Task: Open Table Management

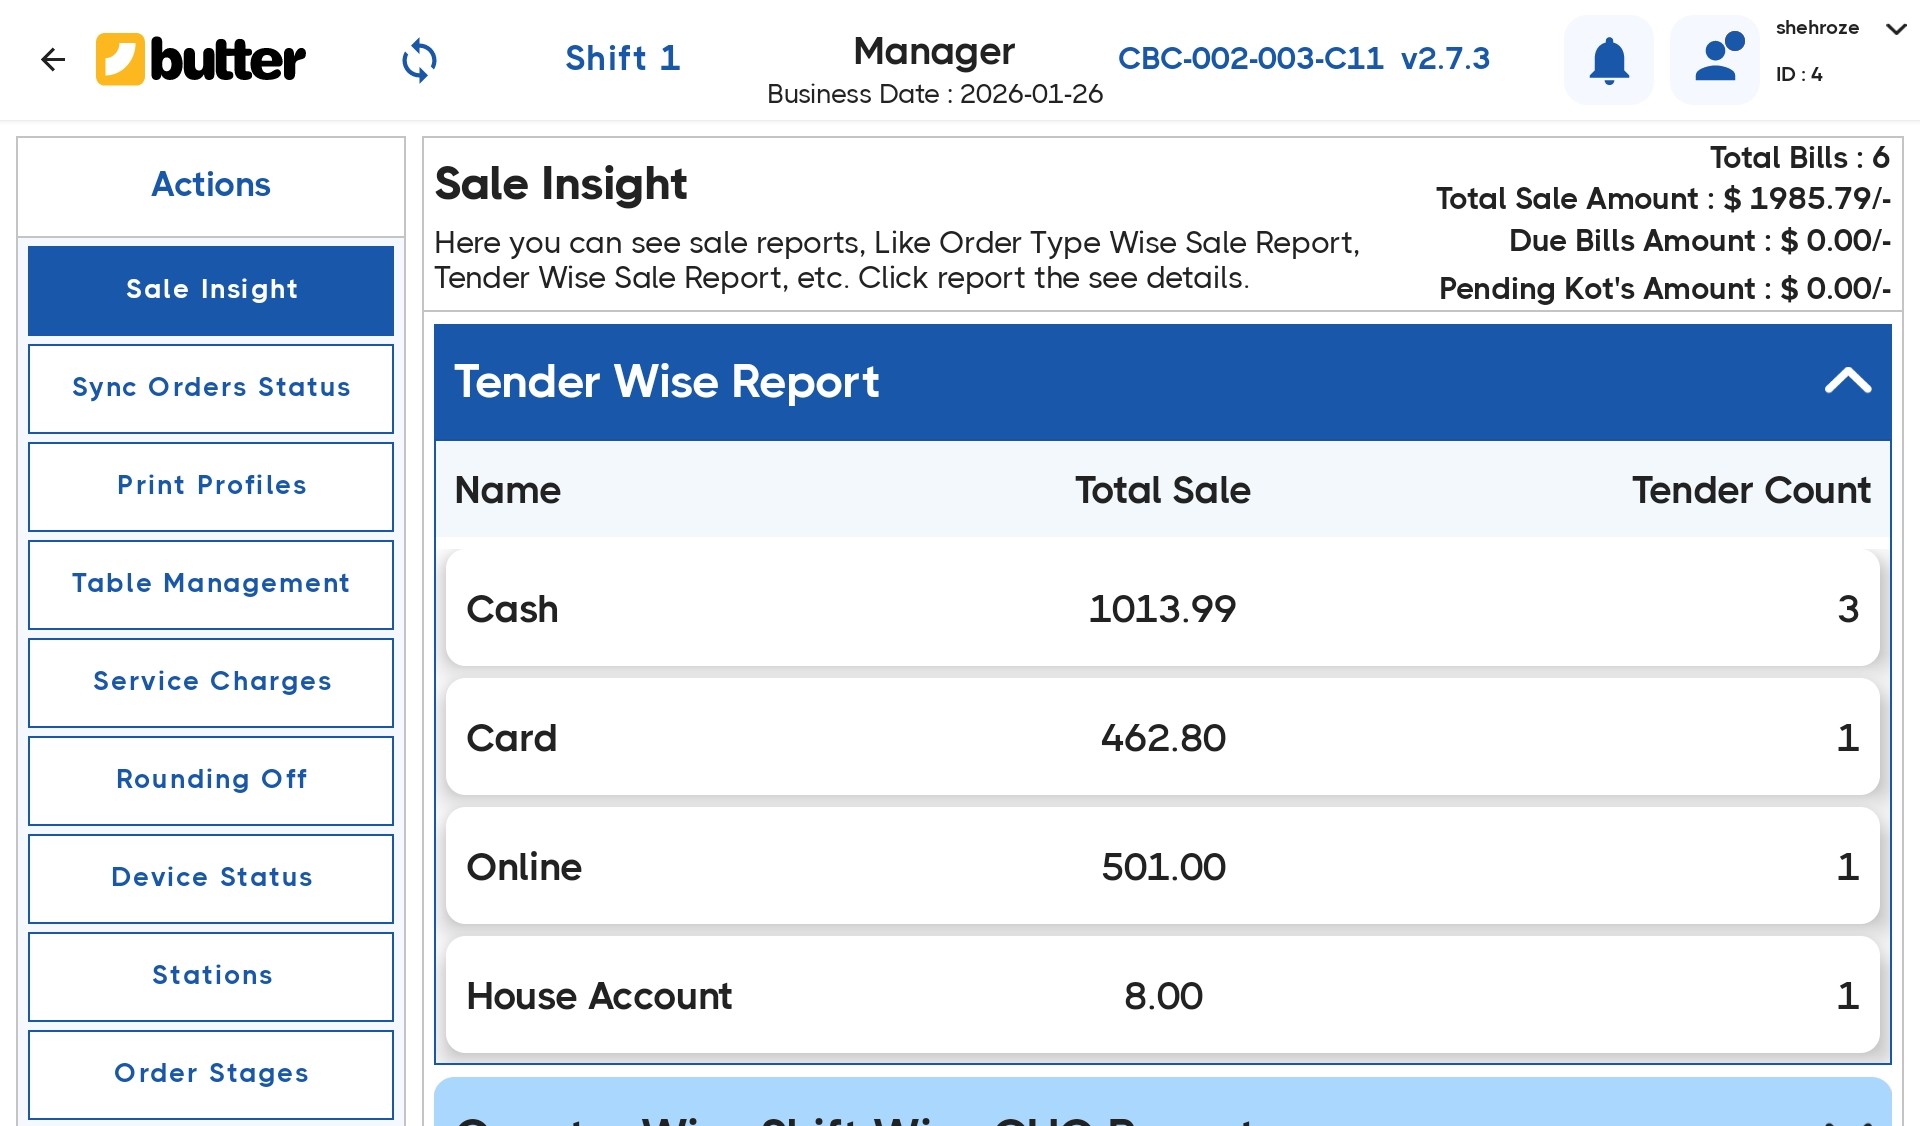Action: [x=211, y=584]
